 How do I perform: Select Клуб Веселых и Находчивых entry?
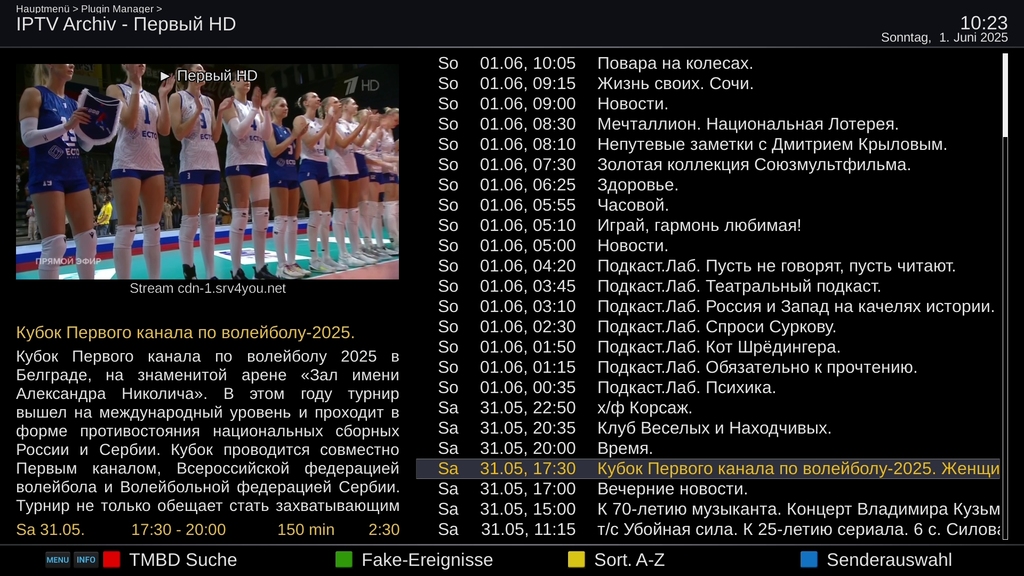click(708, 428)
